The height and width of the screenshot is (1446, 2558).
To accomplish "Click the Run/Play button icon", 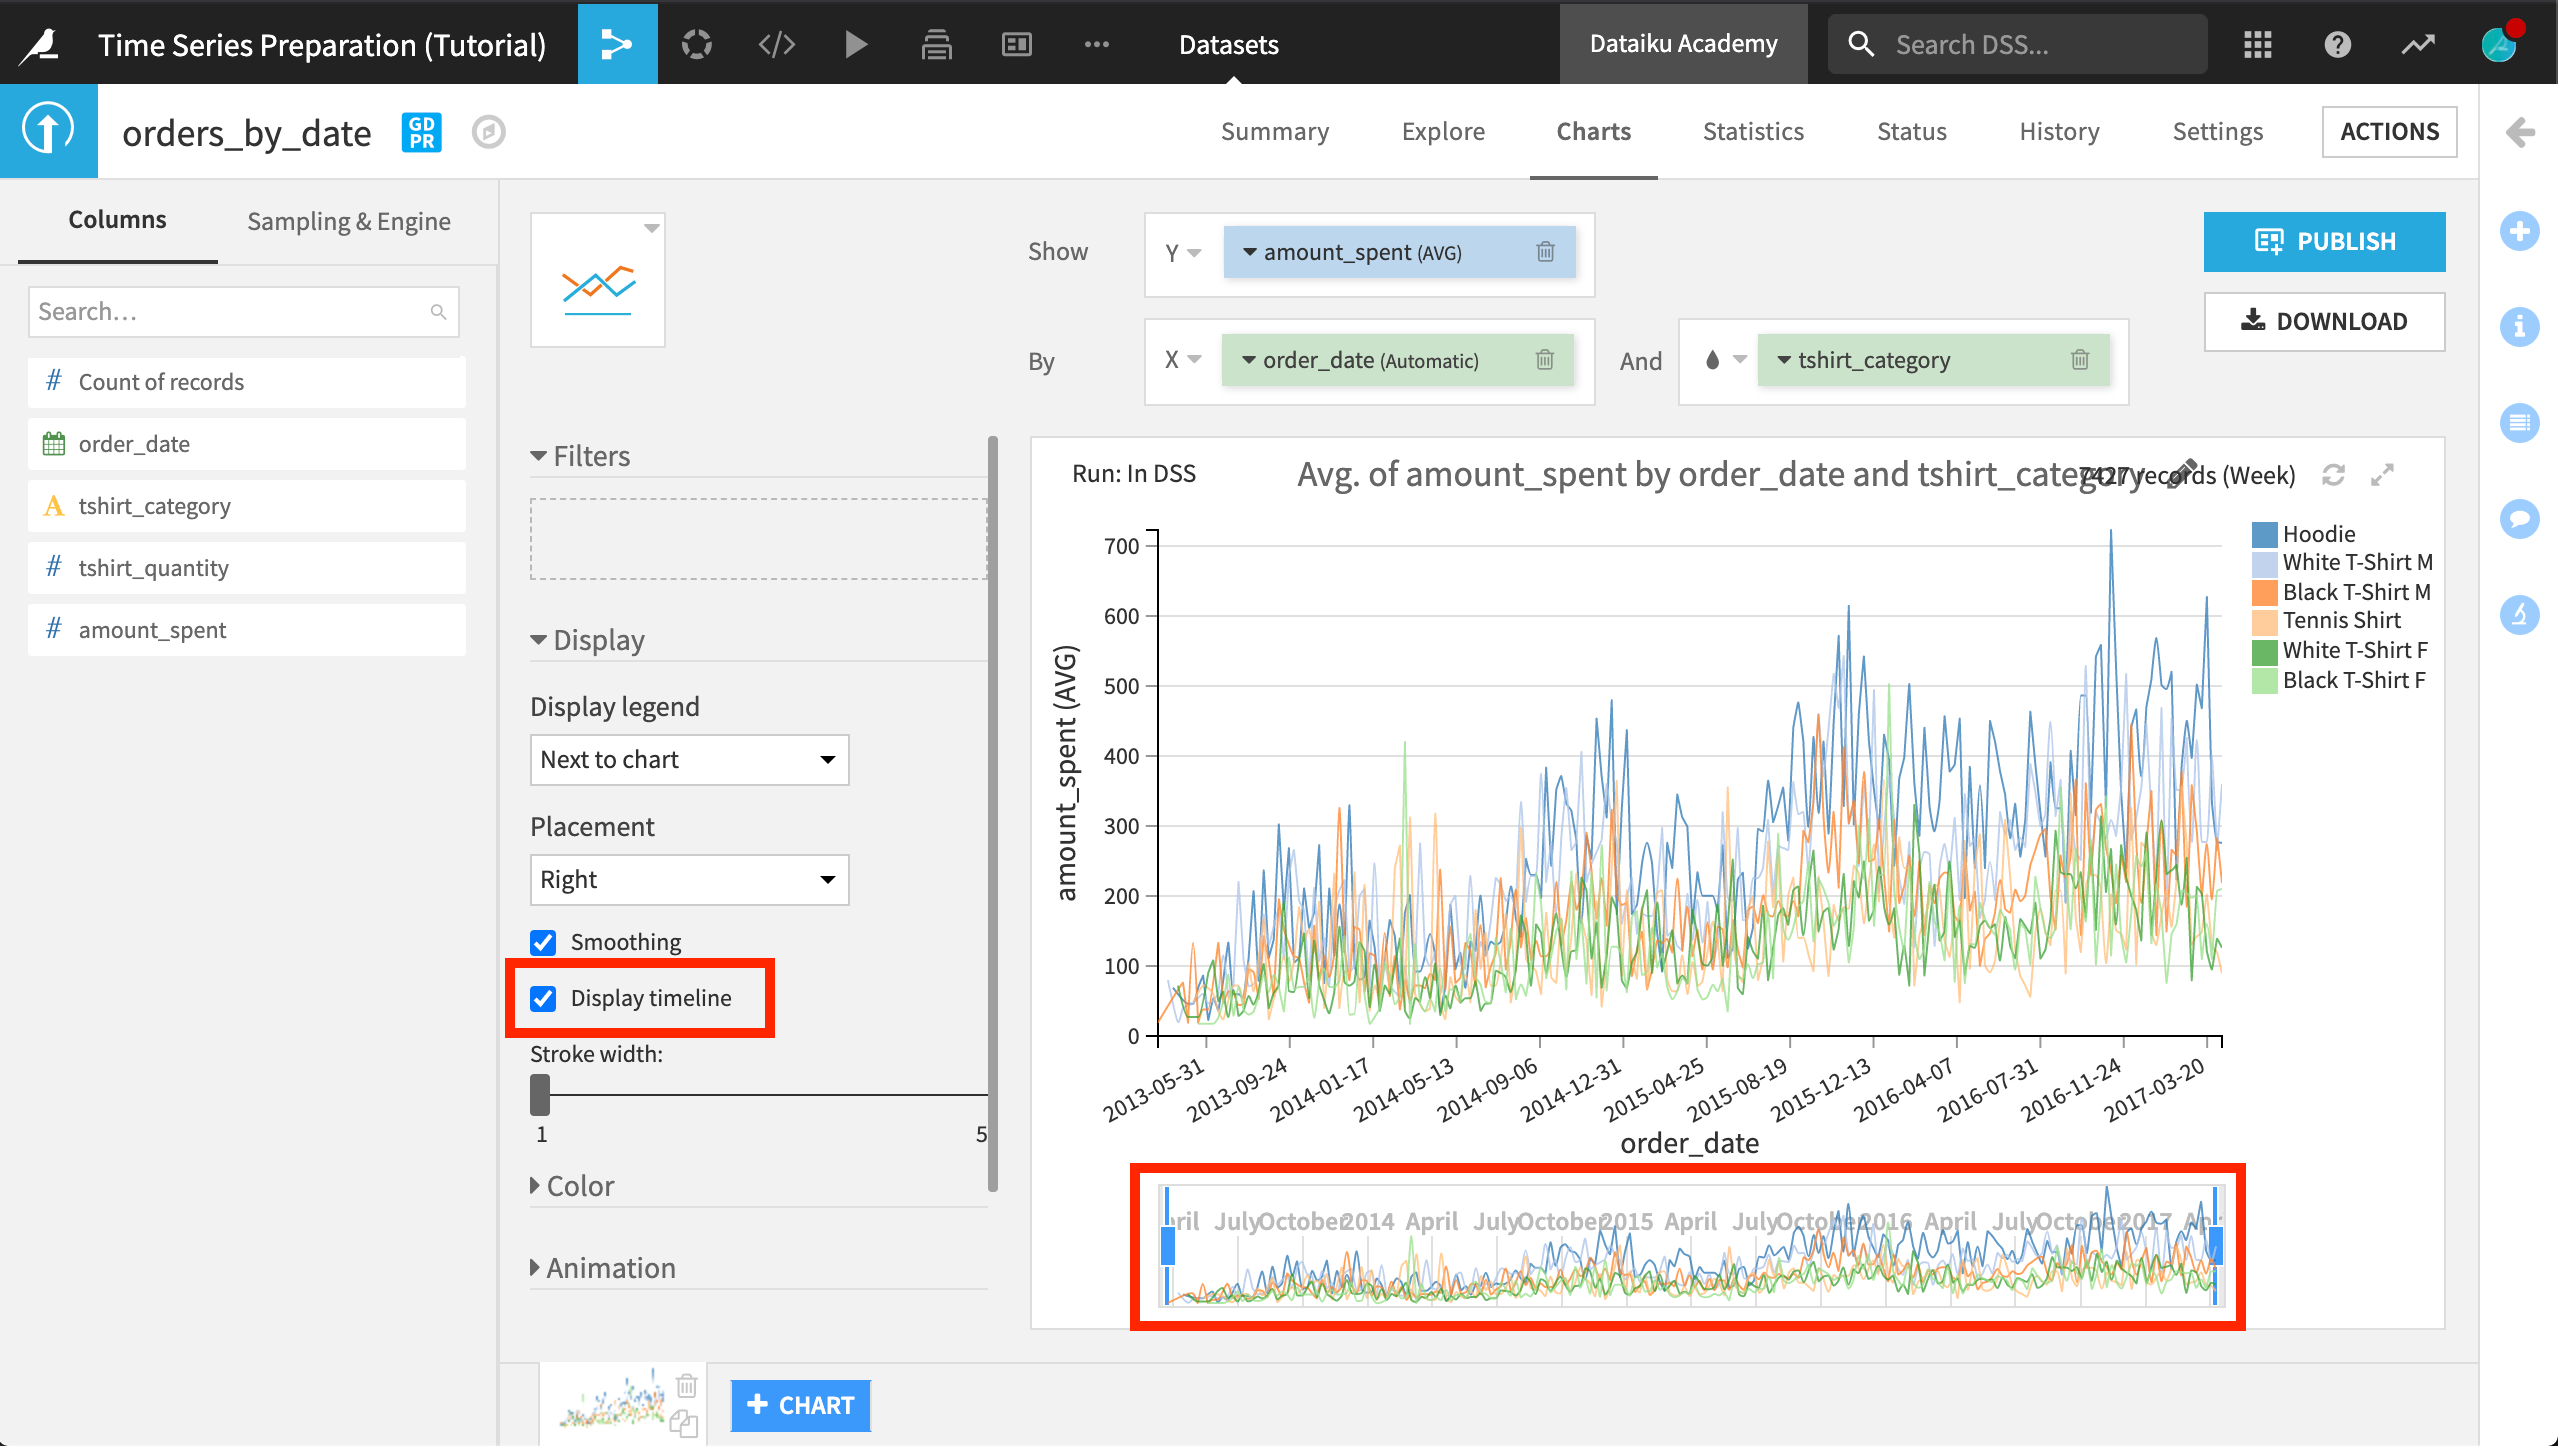I will [x=856, y=44].
